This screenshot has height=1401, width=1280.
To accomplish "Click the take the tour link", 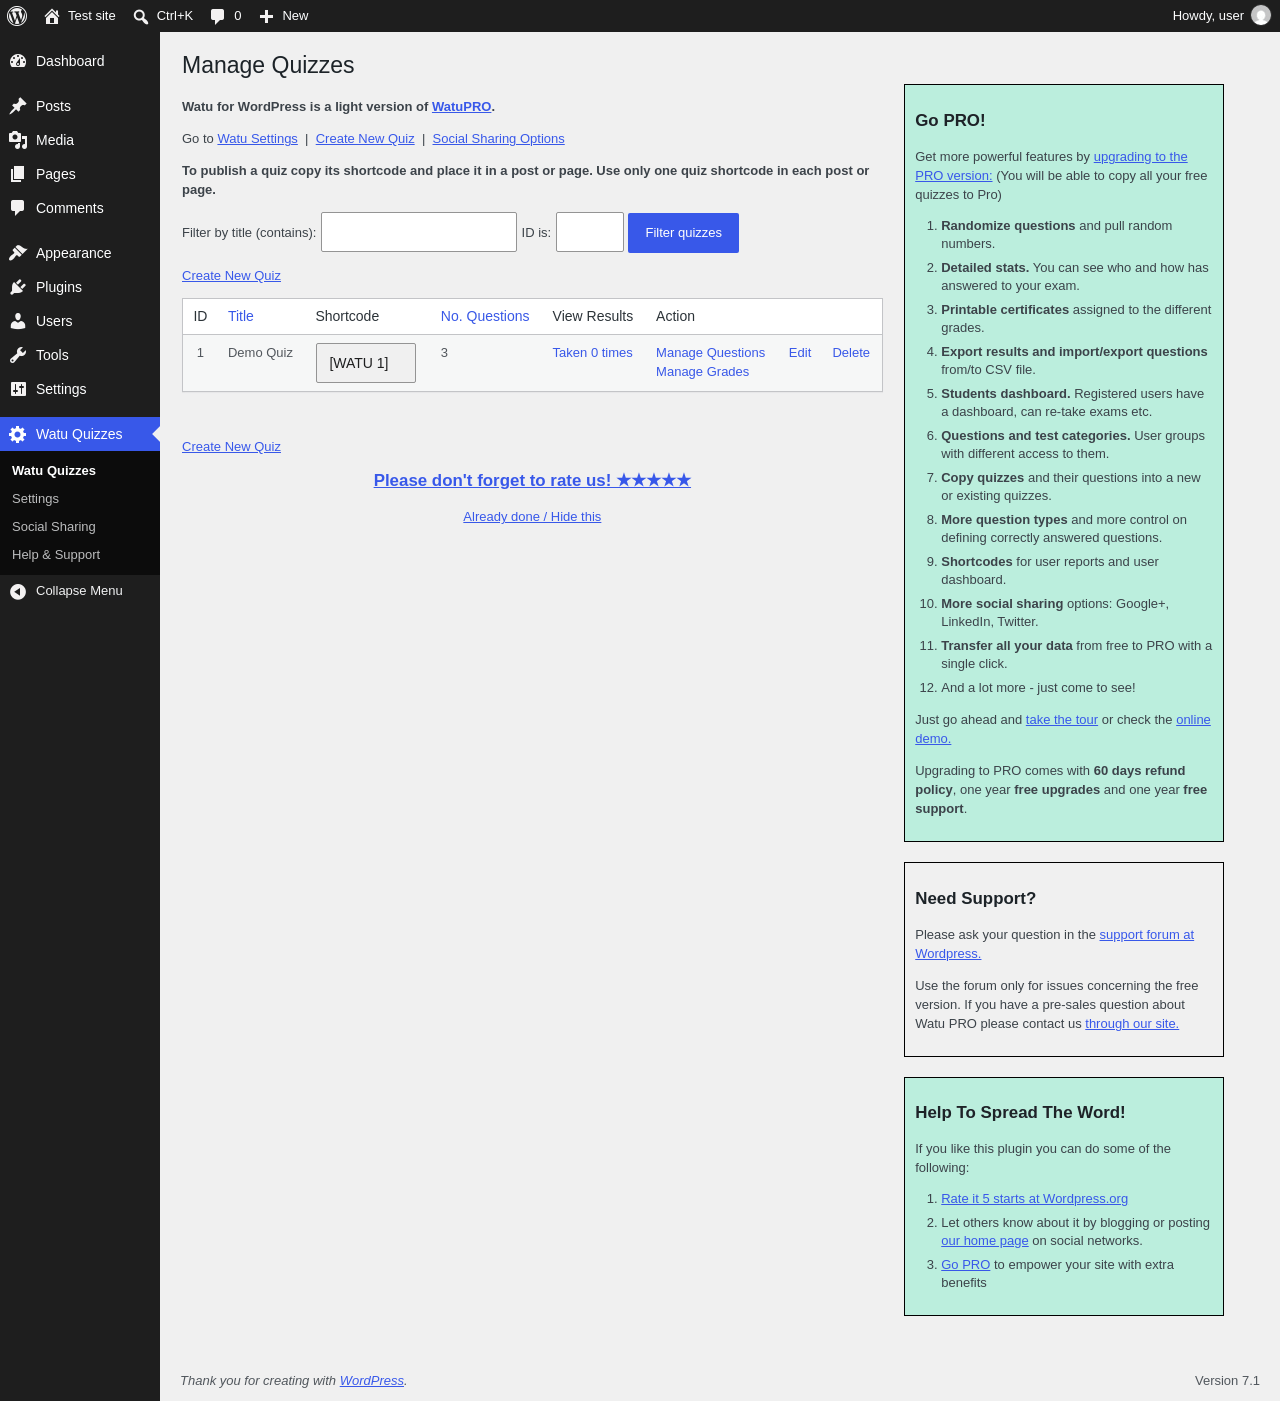I will [x=1062, y=720].
